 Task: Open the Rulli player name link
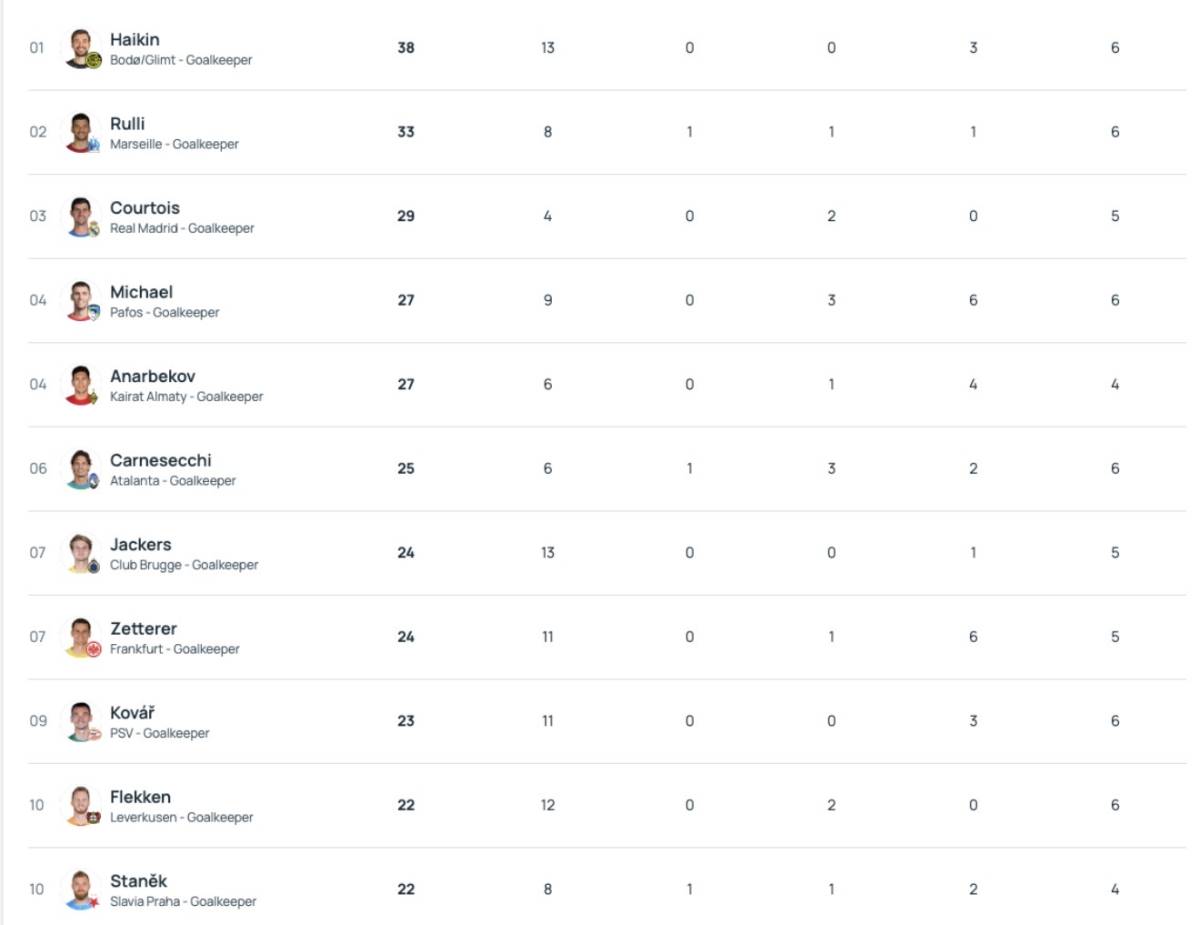click(x=127, y=124)
